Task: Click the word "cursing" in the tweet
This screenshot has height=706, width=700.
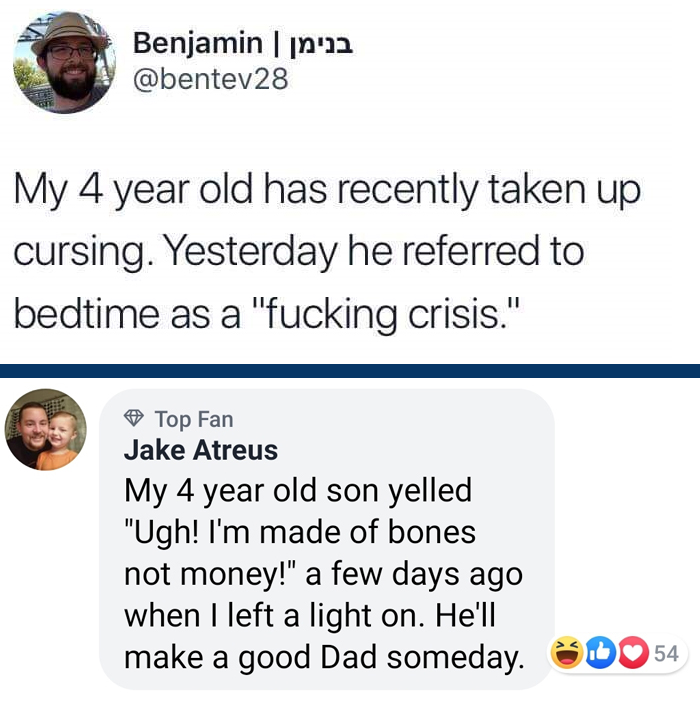Action: click(x=80, y=250)
